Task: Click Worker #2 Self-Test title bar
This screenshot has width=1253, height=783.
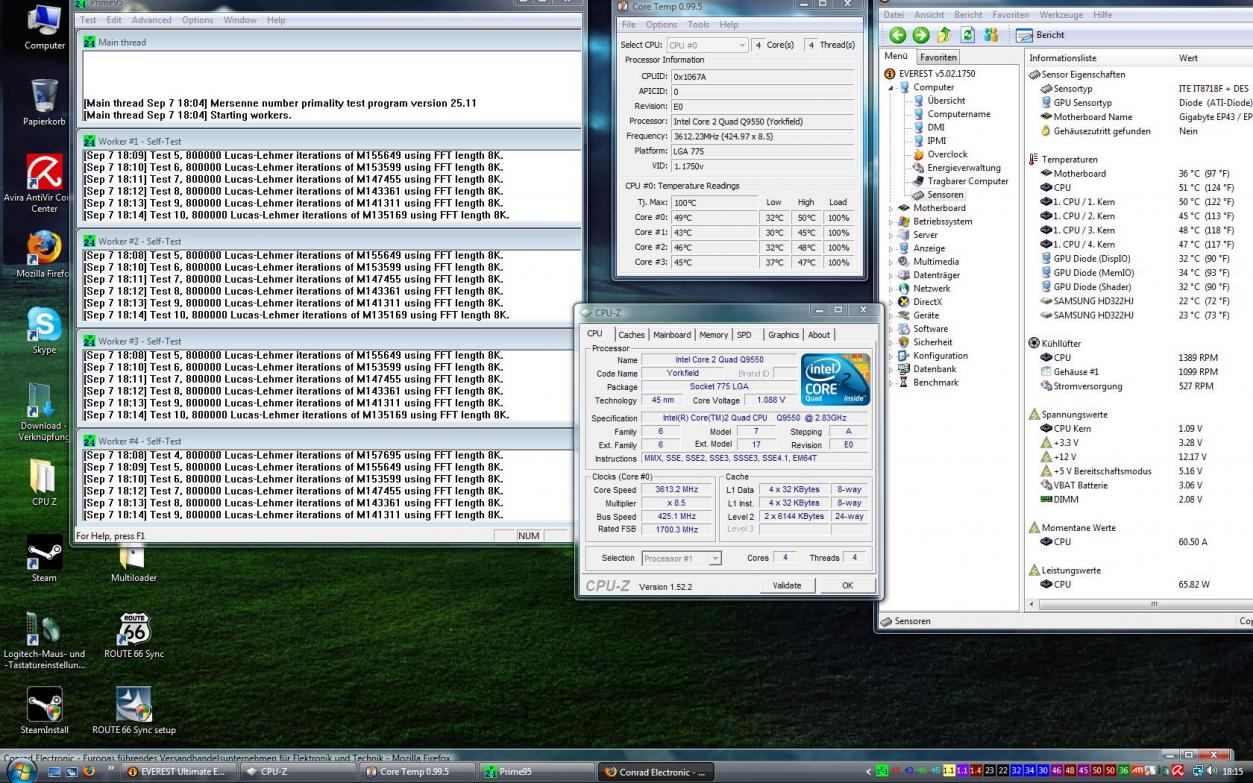Action: click(330, 241)
